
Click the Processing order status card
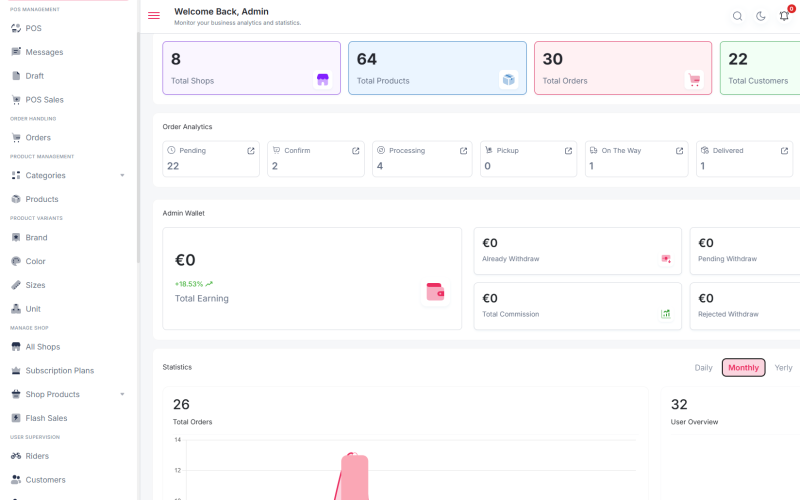pos(422,159)
